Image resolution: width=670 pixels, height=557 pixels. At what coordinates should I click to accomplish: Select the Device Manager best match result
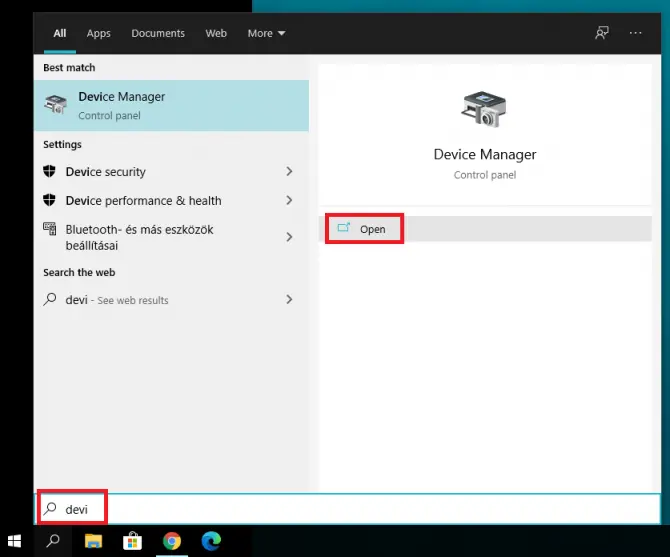pos(171,106)
